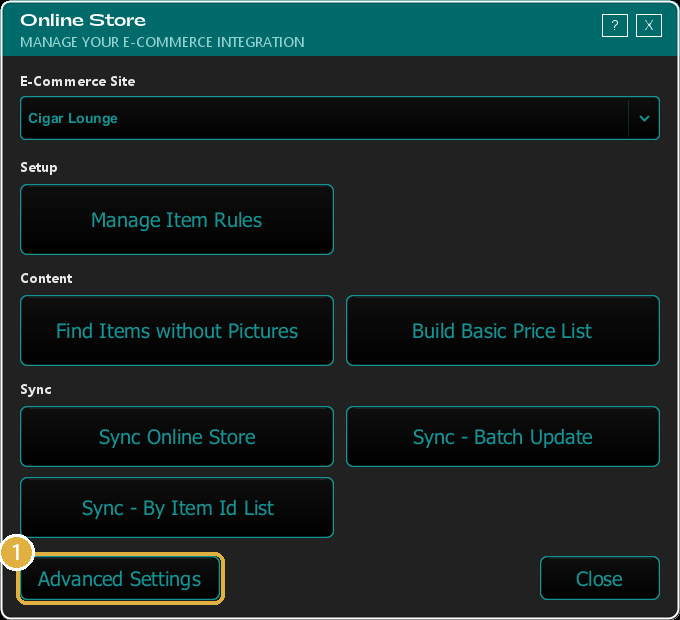The image size is (680, 620).
Task: Click the Close button at bottom
Action: pos(600,578)
